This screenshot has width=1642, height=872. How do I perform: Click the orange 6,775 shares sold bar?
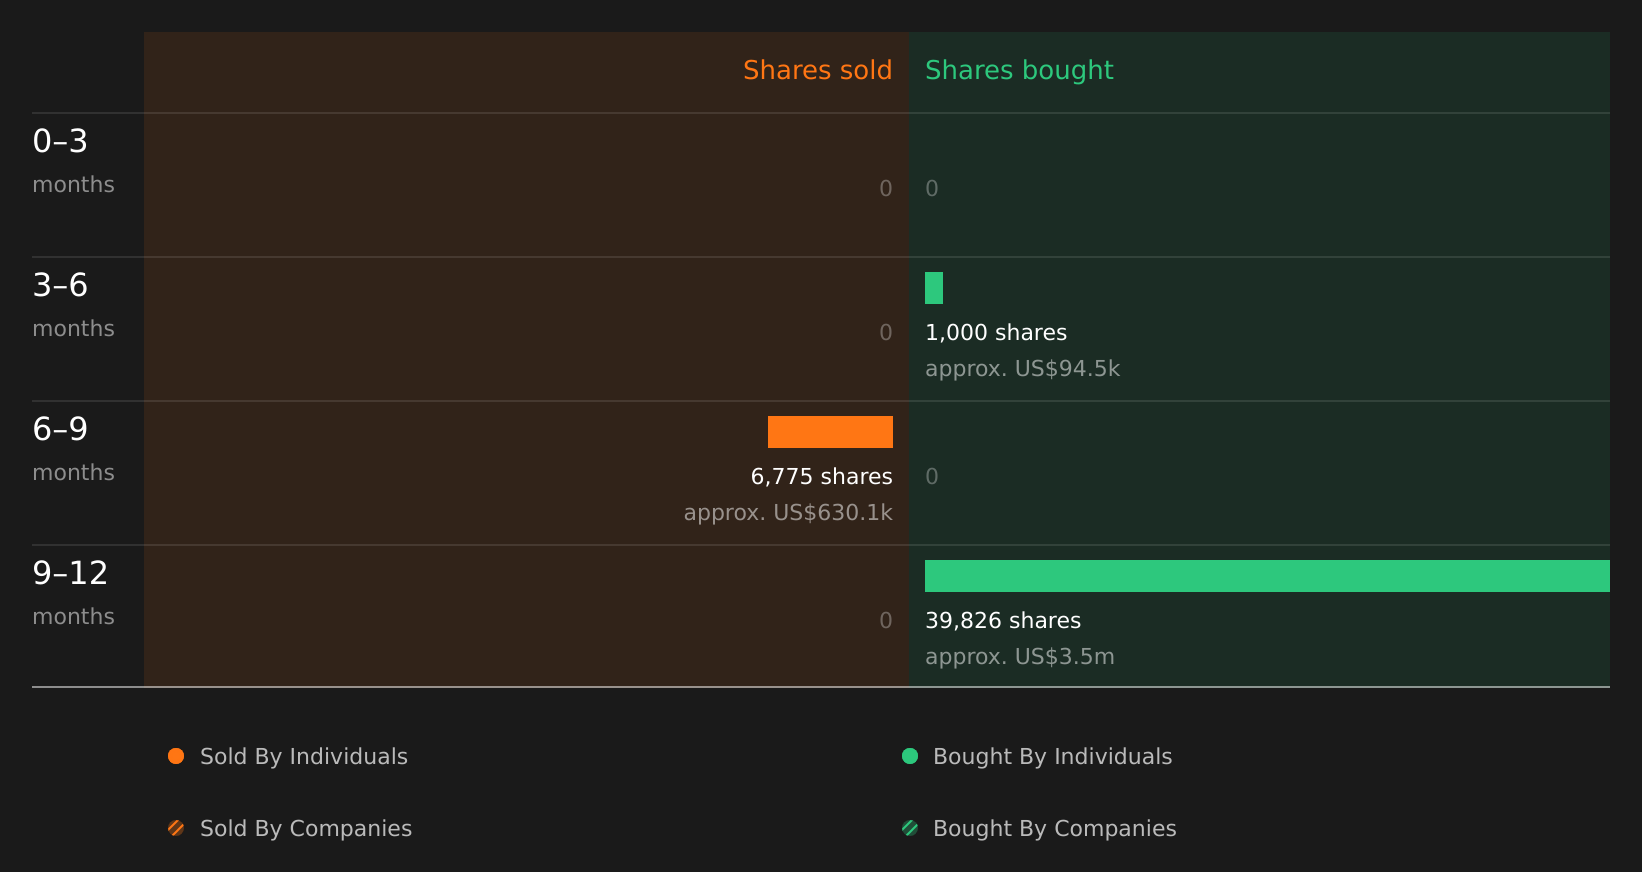830,432
